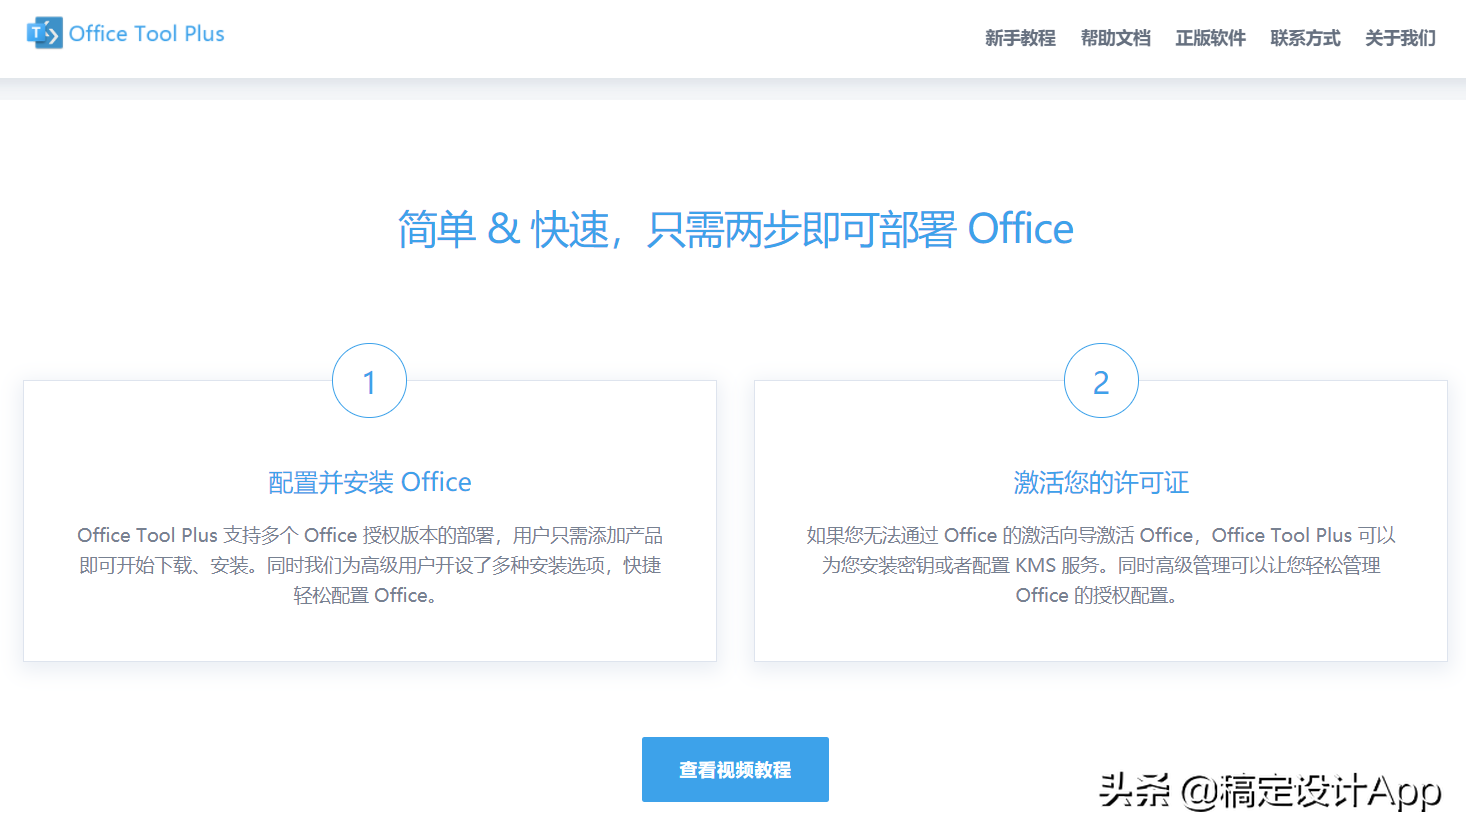The width and height of the screenshot is (1466, 833).
Task: Select the 配置并安装 Office card title
Action: coord(370,482)
